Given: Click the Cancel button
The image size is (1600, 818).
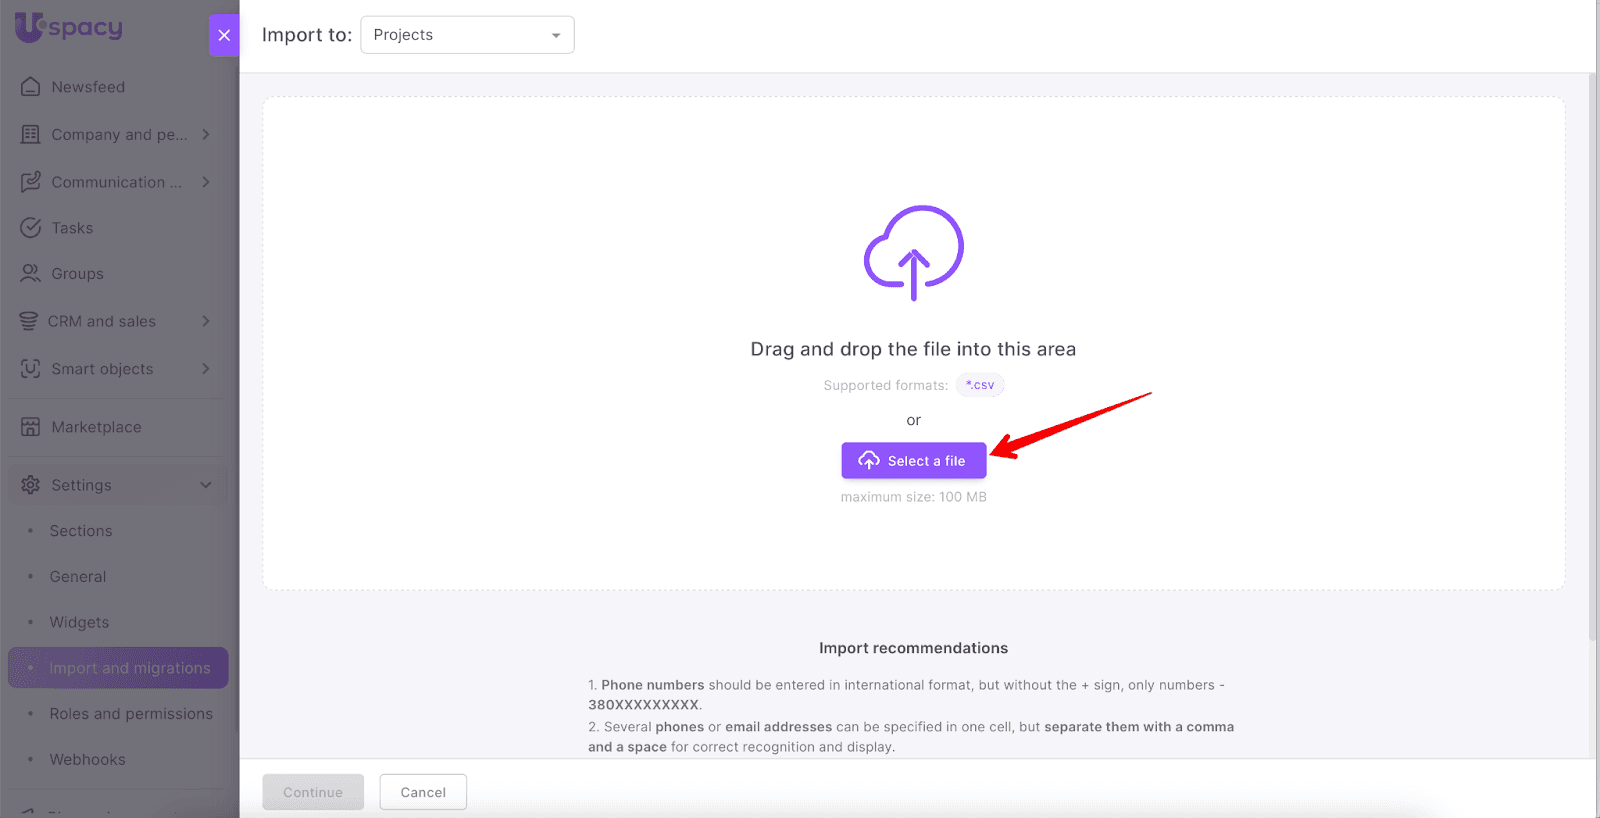Looking at the screenshot, I should (423, 792).
